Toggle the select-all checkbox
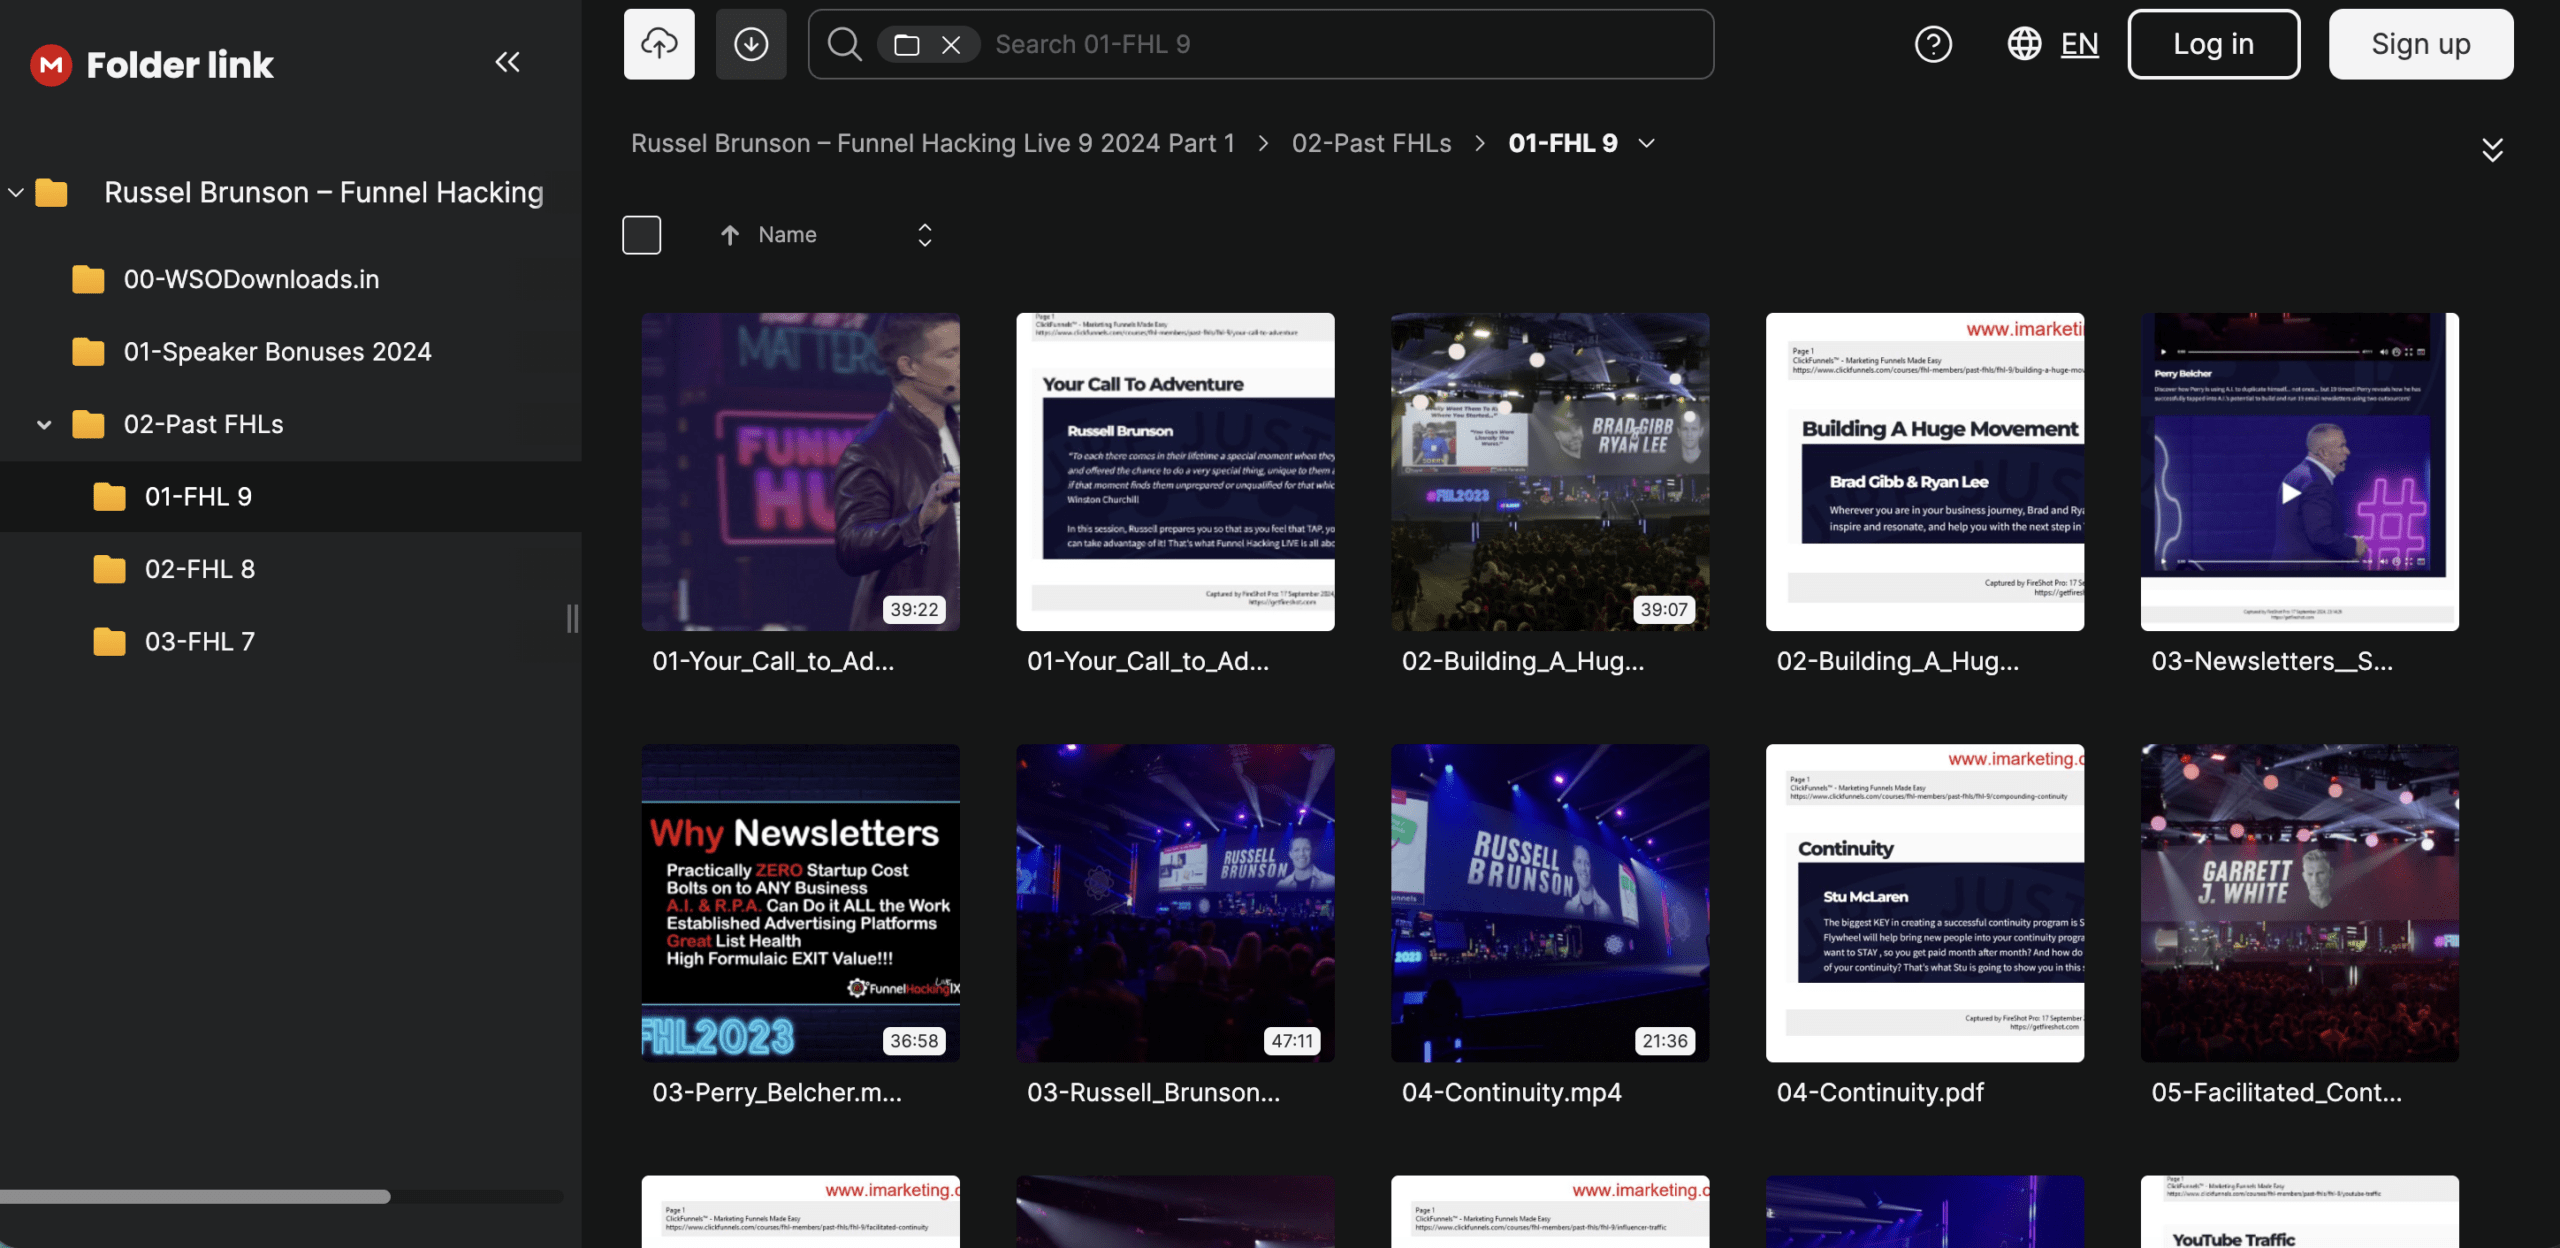2560x1248 pixels. (x=641, y=235)
